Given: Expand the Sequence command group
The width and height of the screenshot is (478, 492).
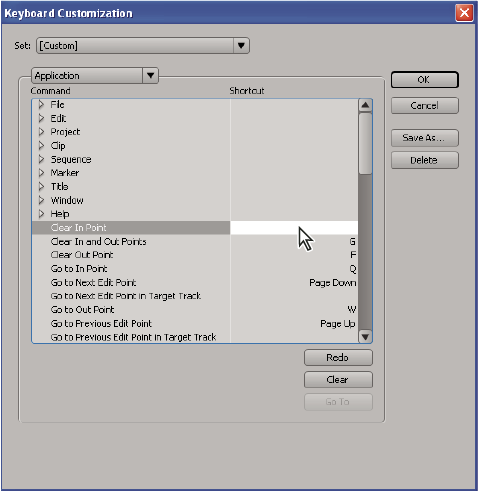Looking at the screenshot, I should pos(41,159).
